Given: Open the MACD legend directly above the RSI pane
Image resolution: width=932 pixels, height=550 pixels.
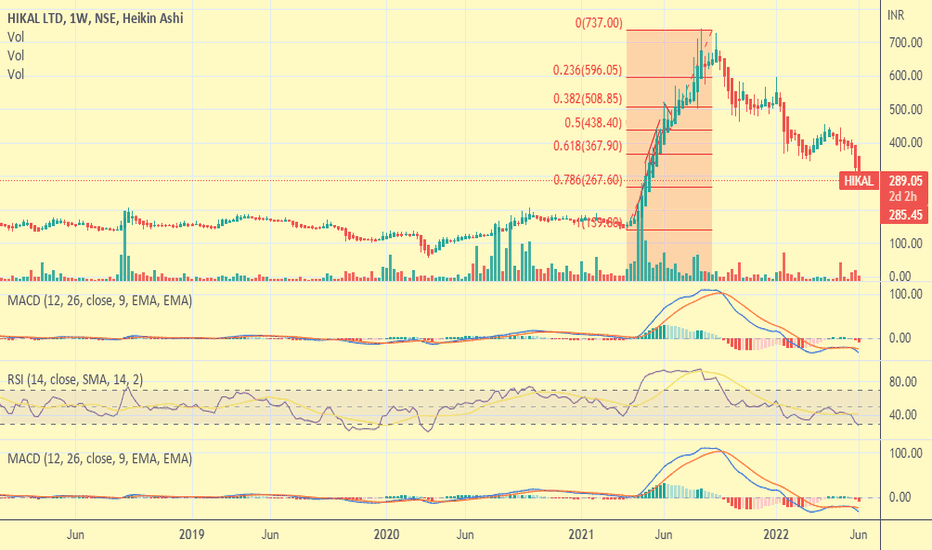Looking at the screenshot, I should point(99,301).
